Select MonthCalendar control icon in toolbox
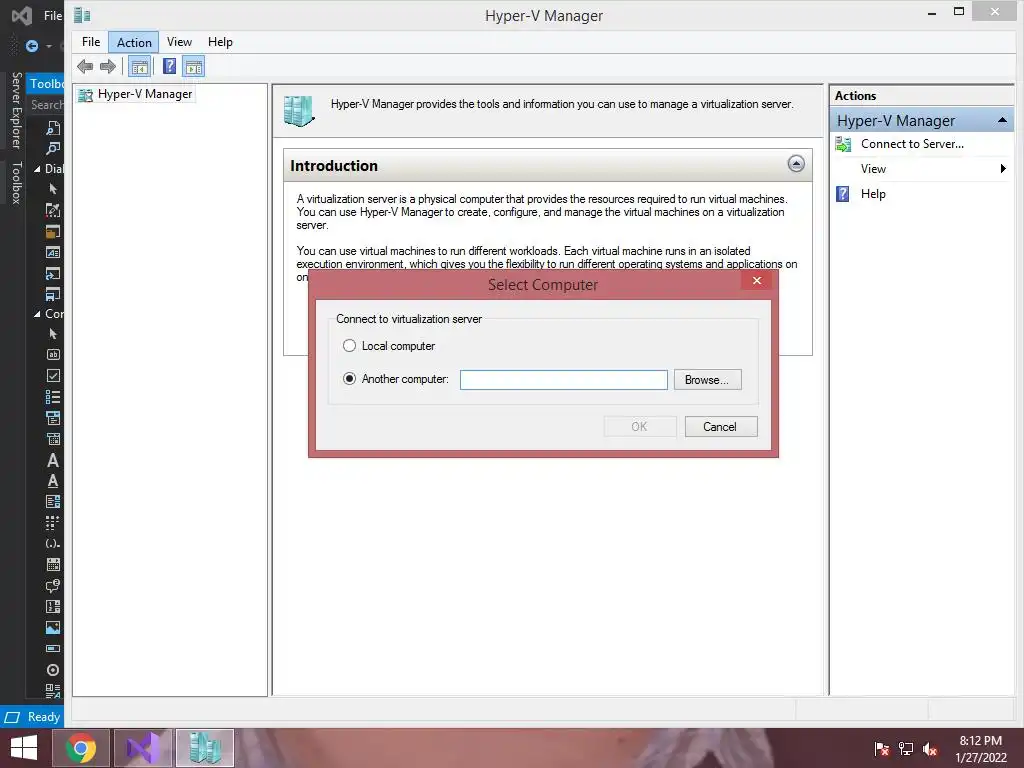 [53, 564]
